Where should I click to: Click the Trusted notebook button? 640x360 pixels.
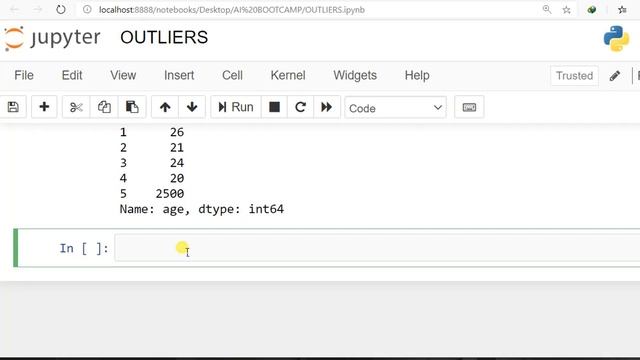tap(574, 76)
